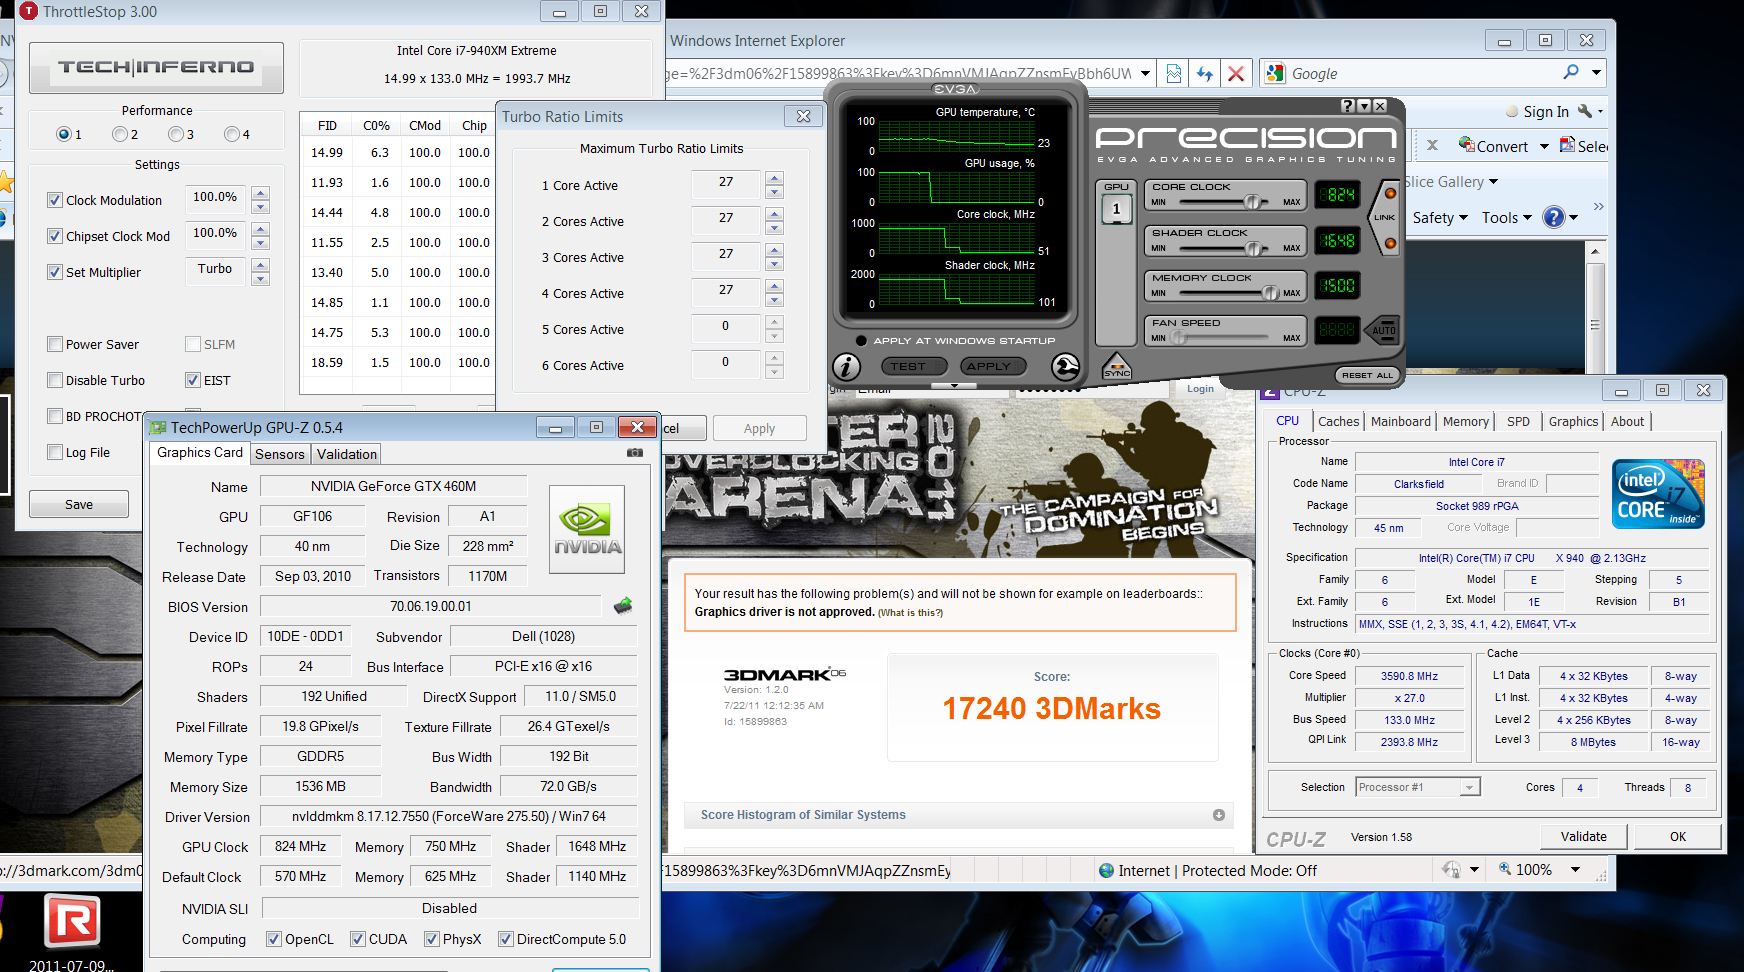Select Performance profile 4 radio button
1744x972 pixels.
point(232,134)
